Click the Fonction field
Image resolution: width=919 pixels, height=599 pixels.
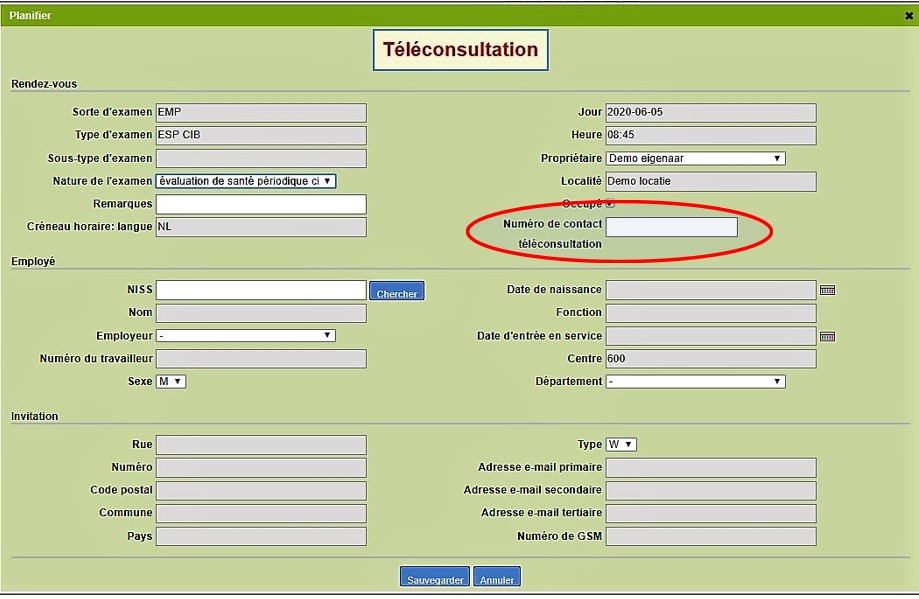711,313
